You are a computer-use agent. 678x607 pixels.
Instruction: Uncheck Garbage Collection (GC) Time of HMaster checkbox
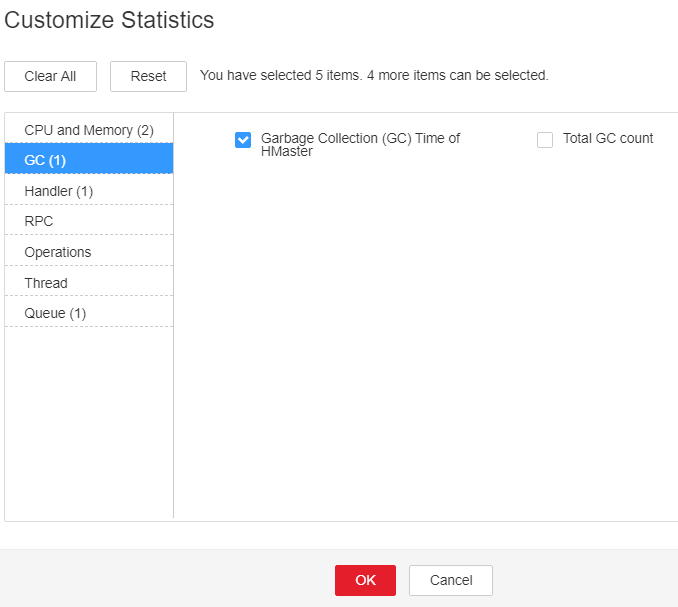(x=243, y=140)
